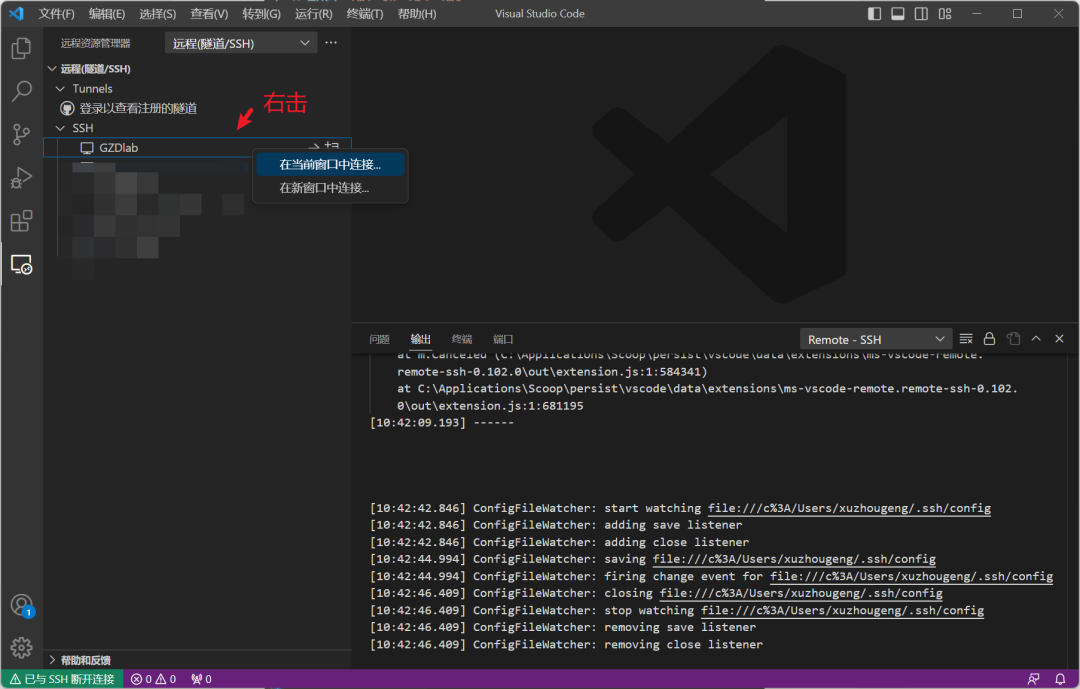Collapse the Tunnels tree node
Image resolution: width=1080 pixels, height=689 pixels.
point(61,89)
